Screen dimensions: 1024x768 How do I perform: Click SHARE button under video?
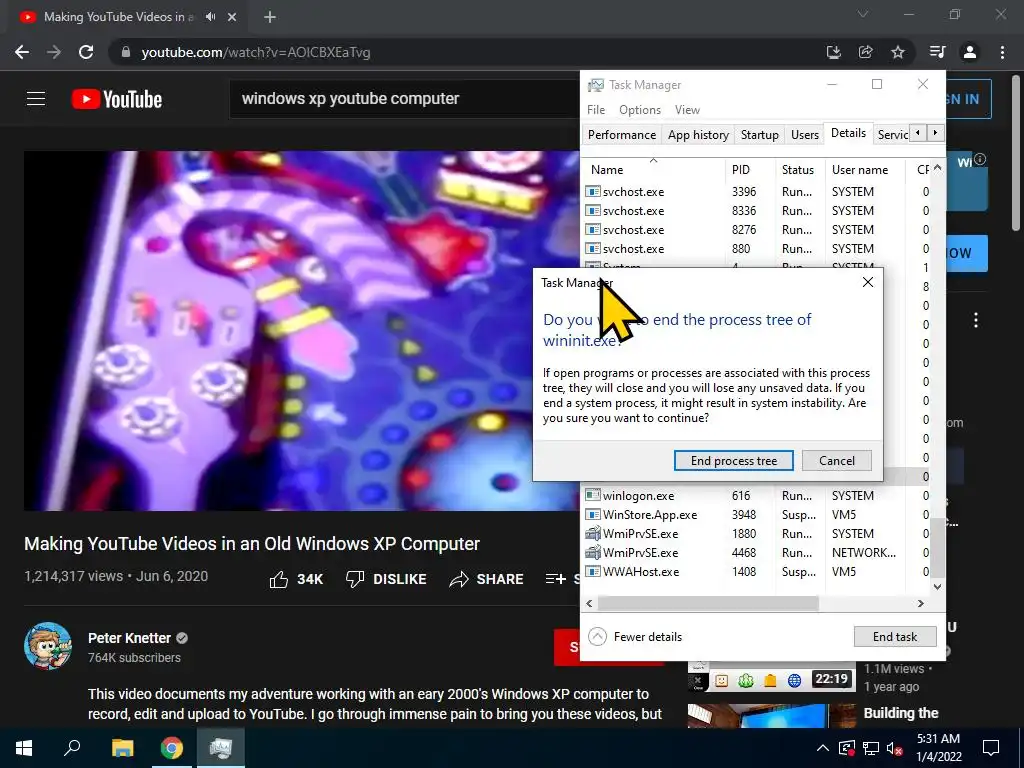(487, 579)
